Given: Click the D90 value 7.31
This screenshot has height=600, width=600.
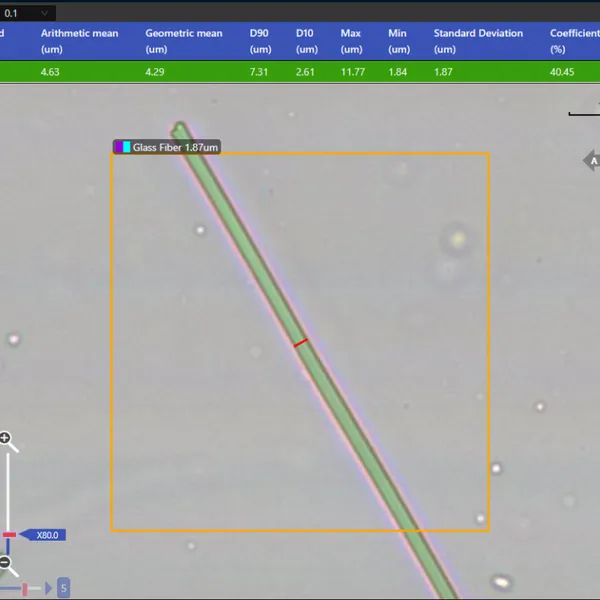Looking at the screenshot, I should (259, 72).
